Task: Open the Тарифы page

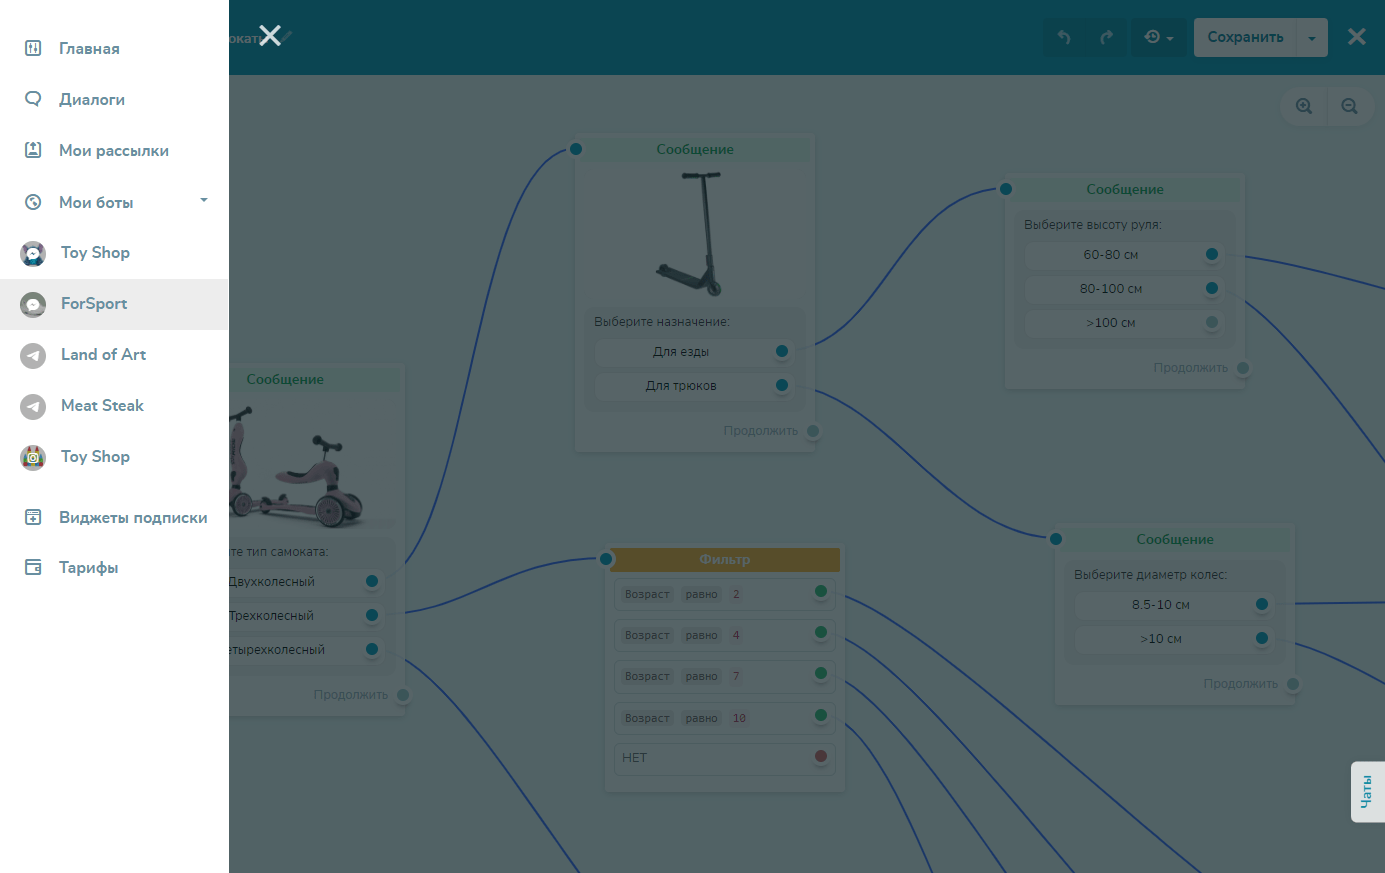Action: (88, 567)
